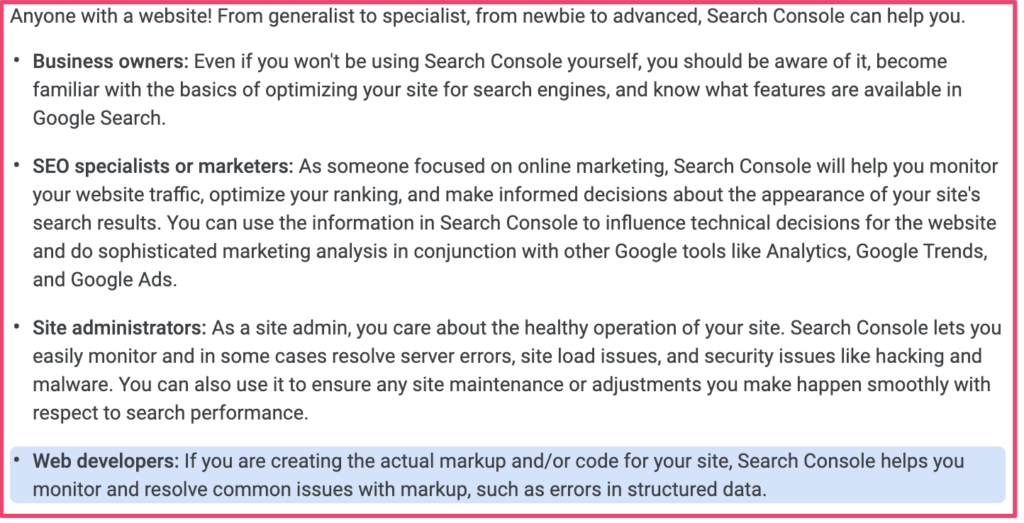Click the 'Google Trends,' text

click(x=921, y=251)
